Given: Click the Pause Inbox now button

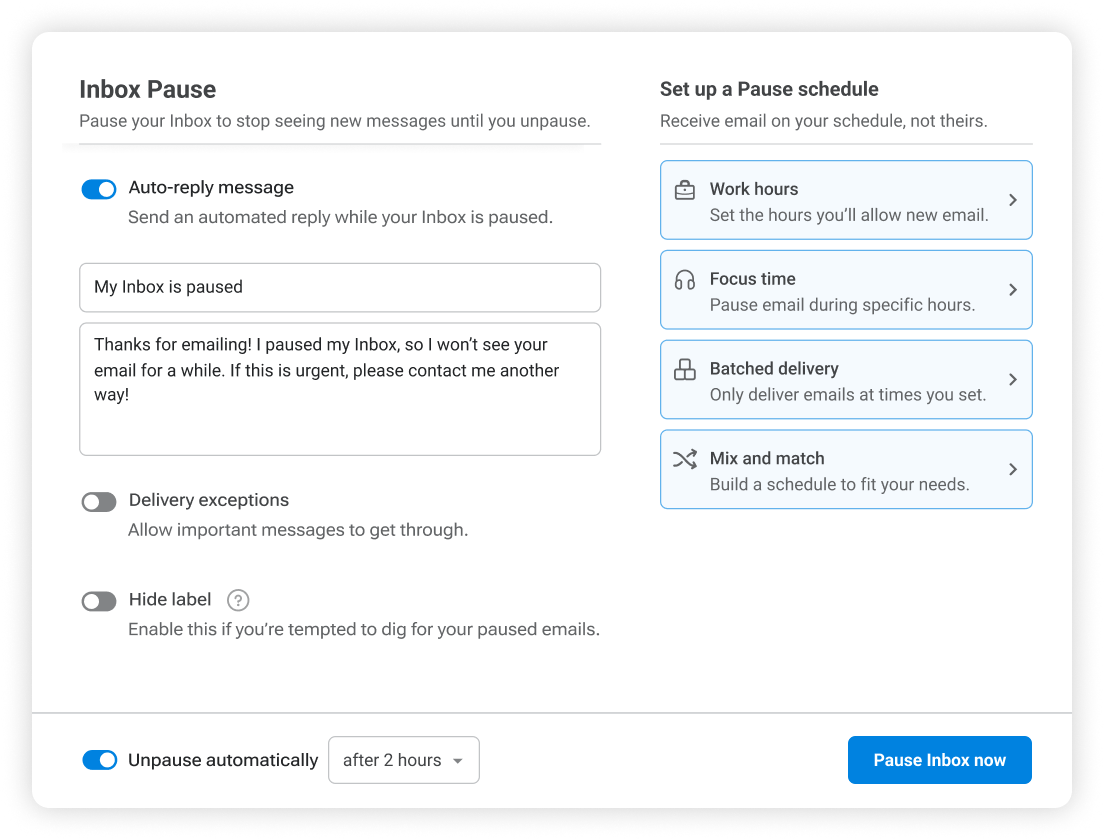Looking at the screenshot, I should pyautogui.click(x=939, y=760).
